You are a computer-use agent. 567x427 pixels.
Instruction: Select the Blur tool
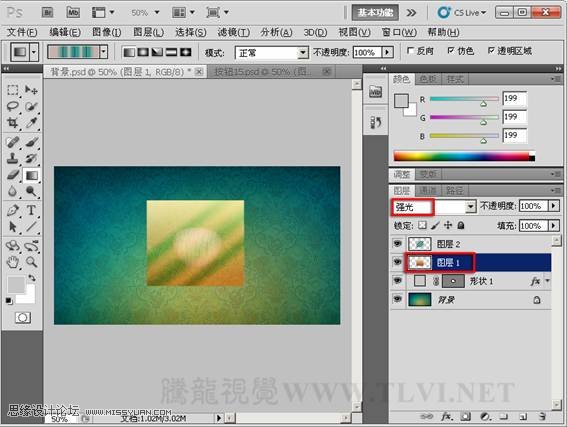point(13,191)
